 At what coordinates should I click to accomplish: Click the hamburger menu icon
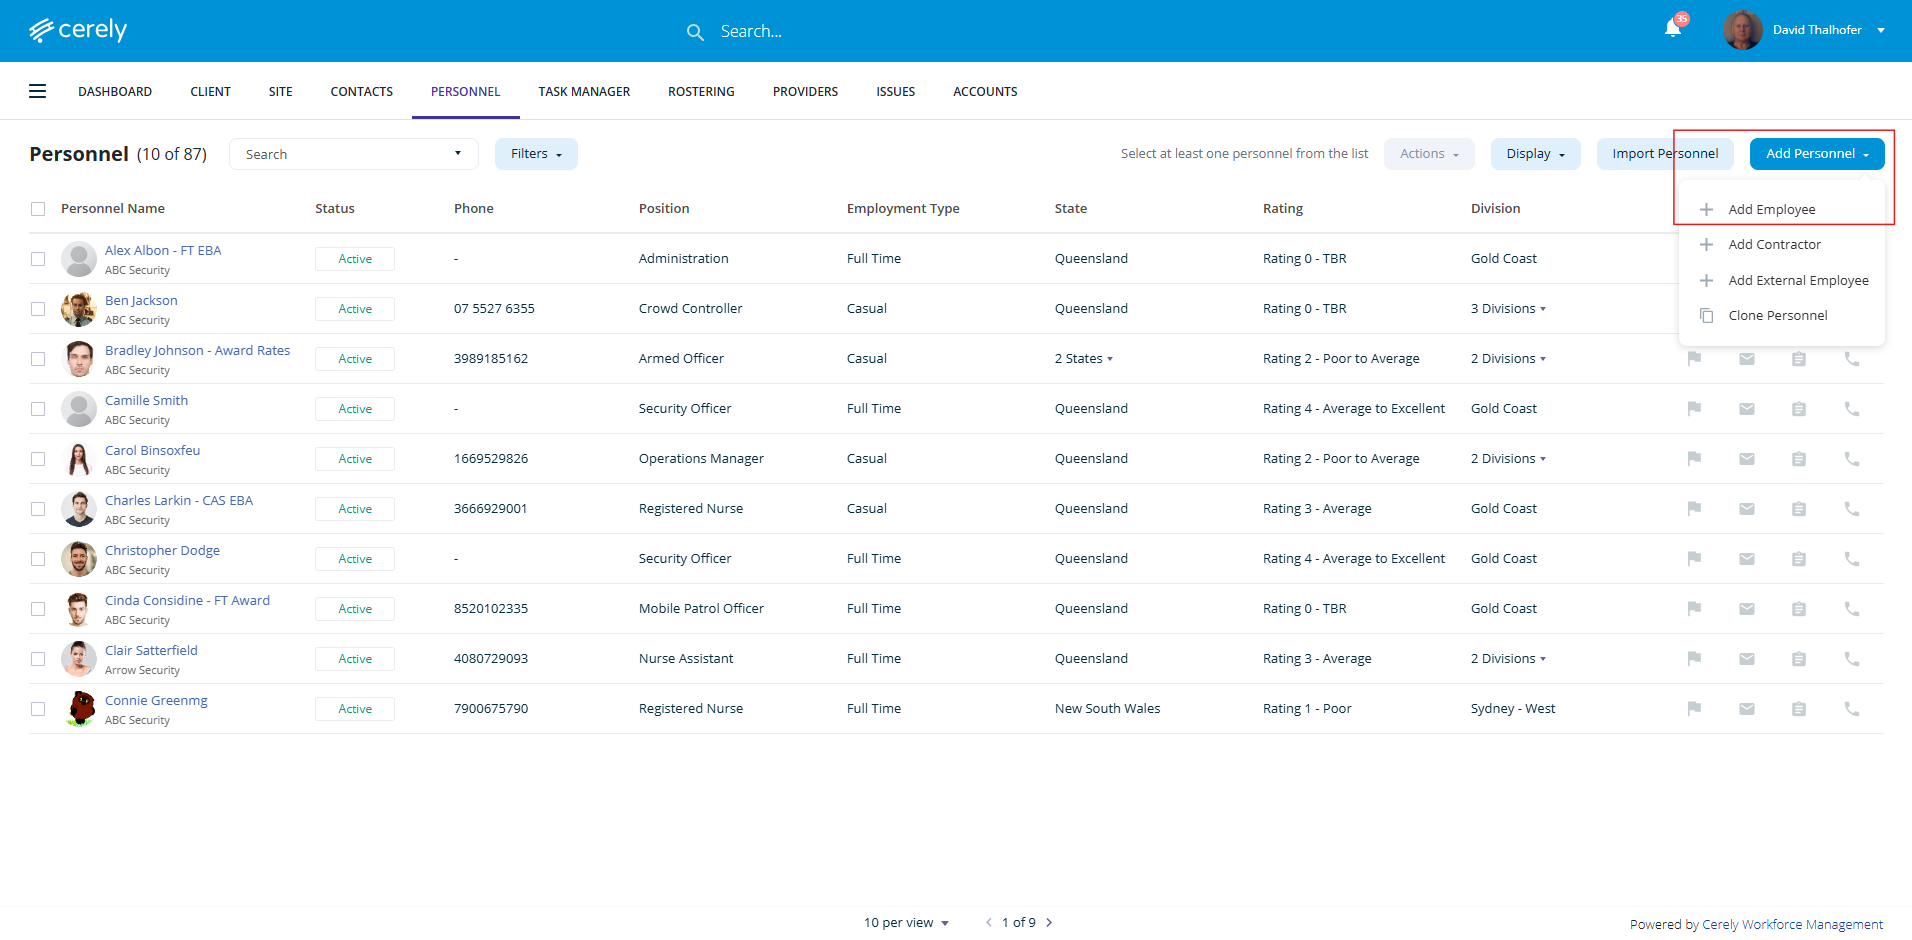pyautogui.click(x=38, y=92)
